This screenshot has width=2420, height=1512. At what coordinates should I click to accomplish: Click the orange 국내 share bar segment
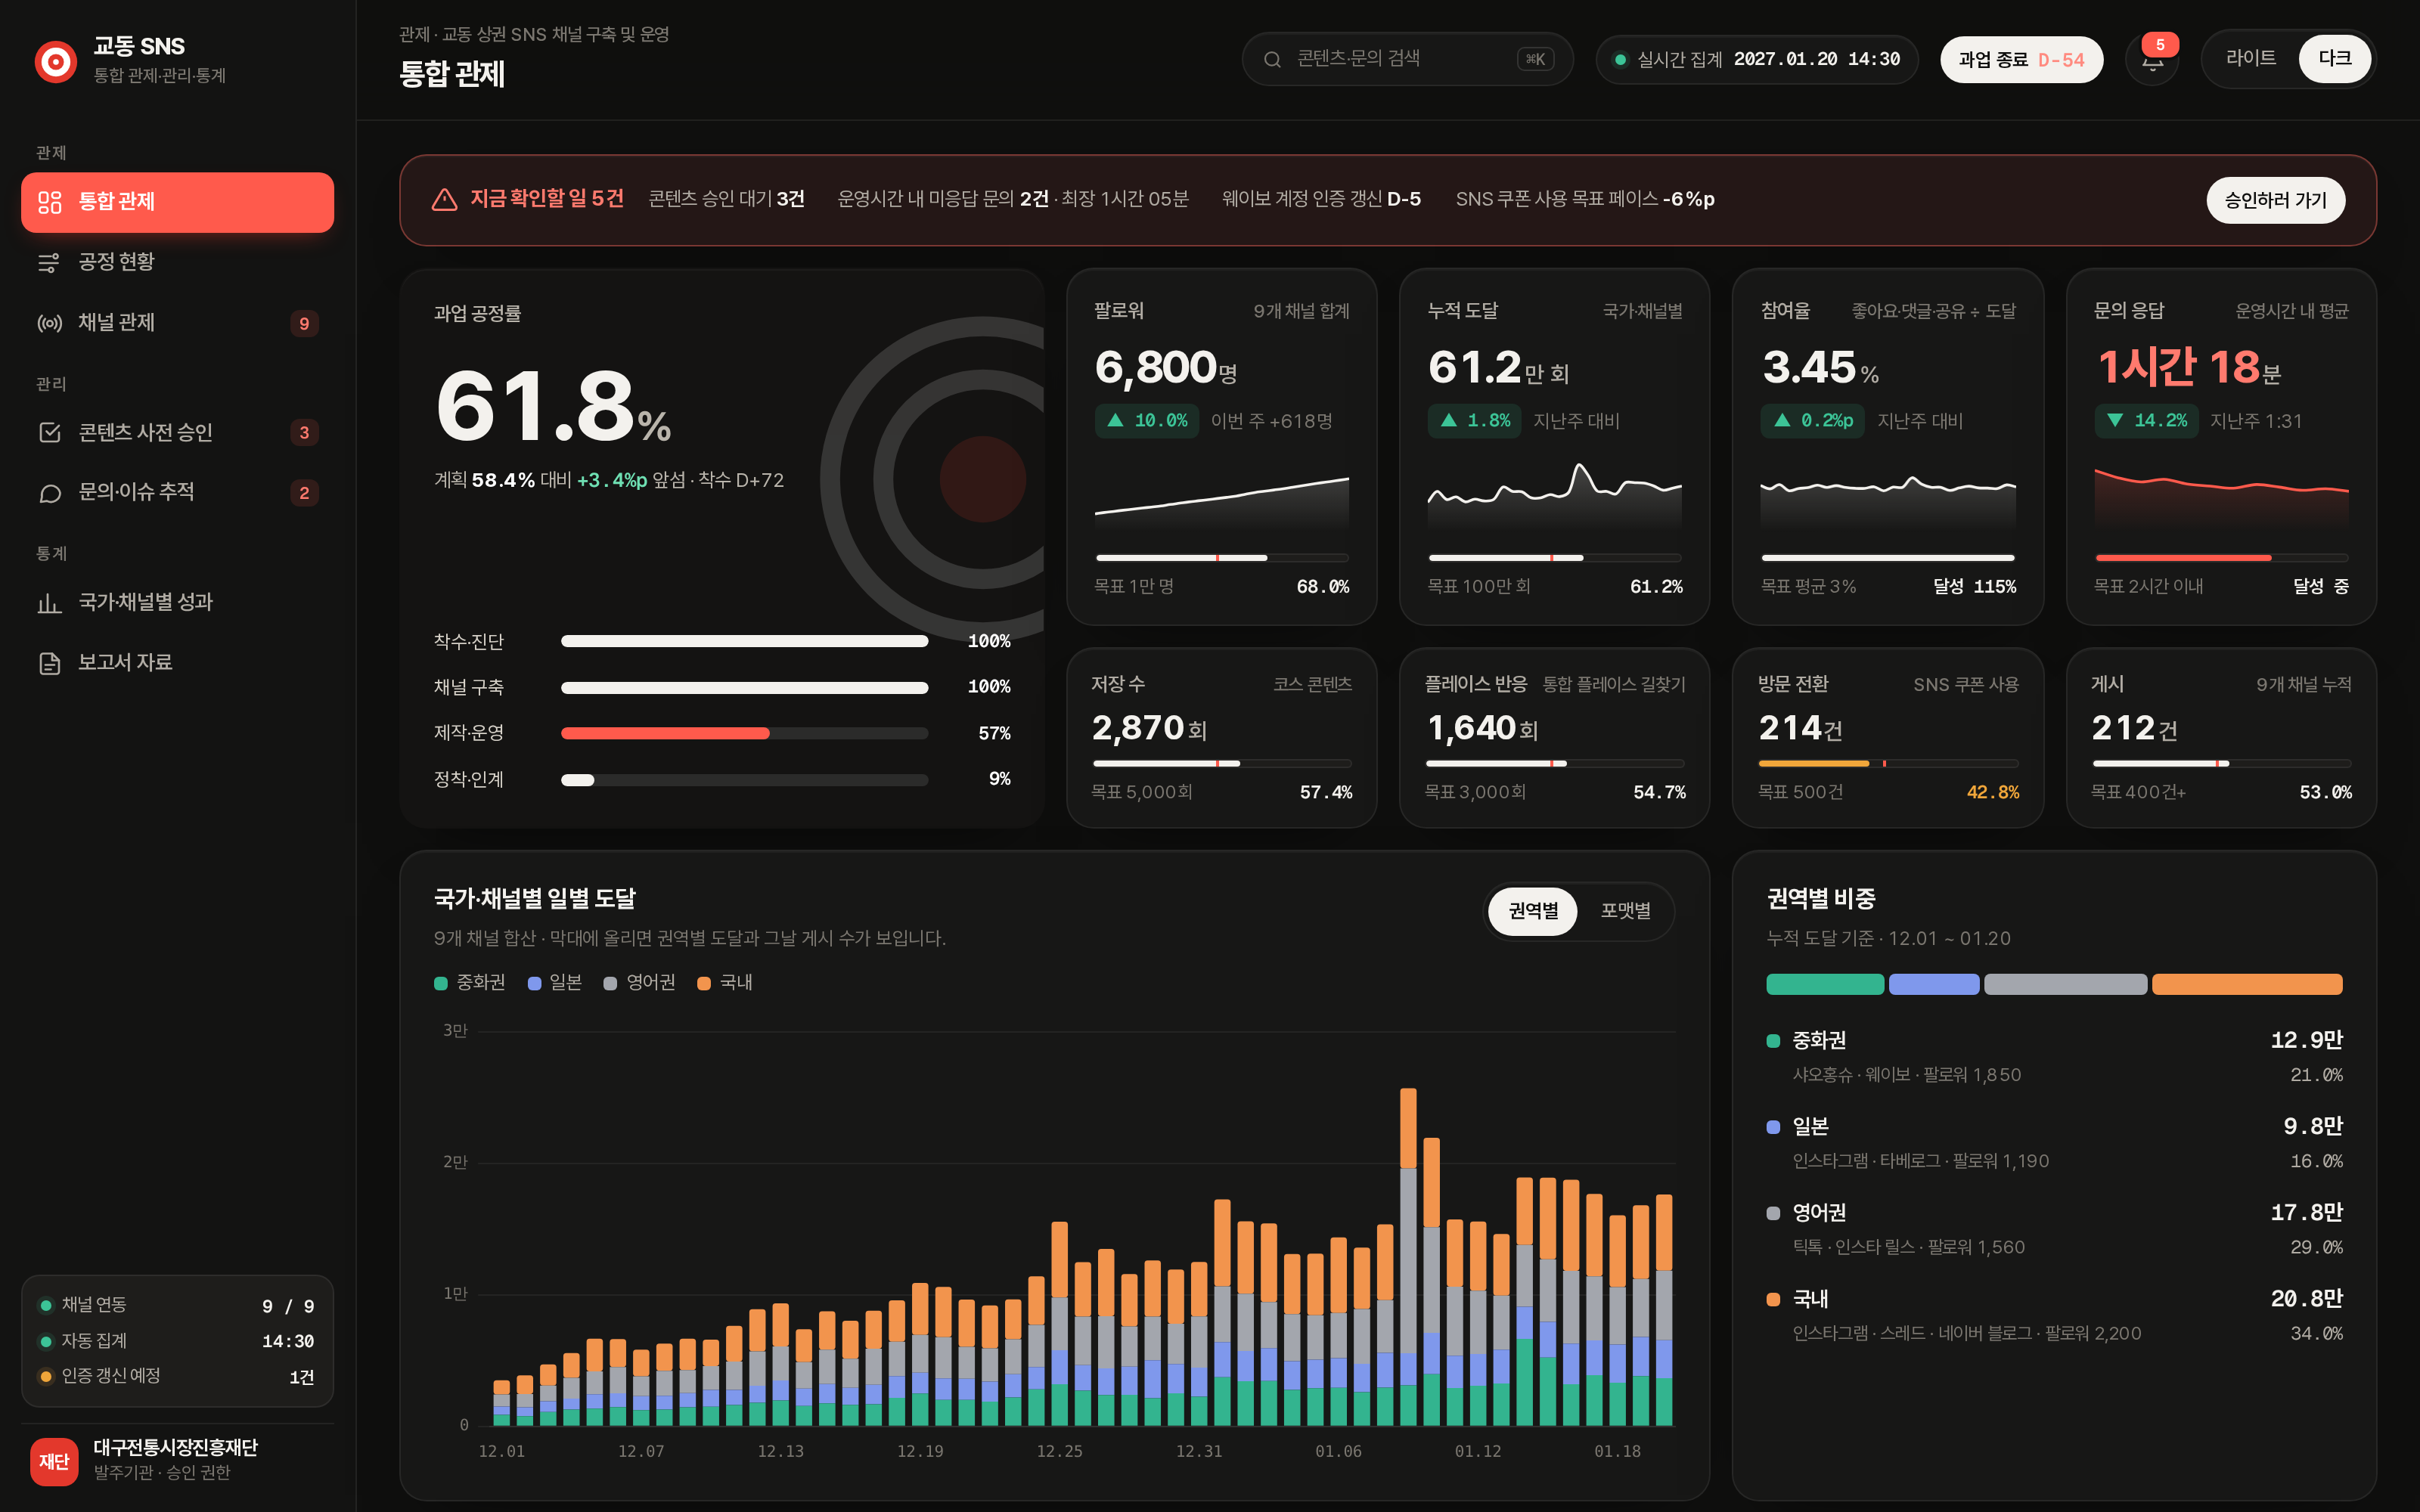click(2247, 984)
